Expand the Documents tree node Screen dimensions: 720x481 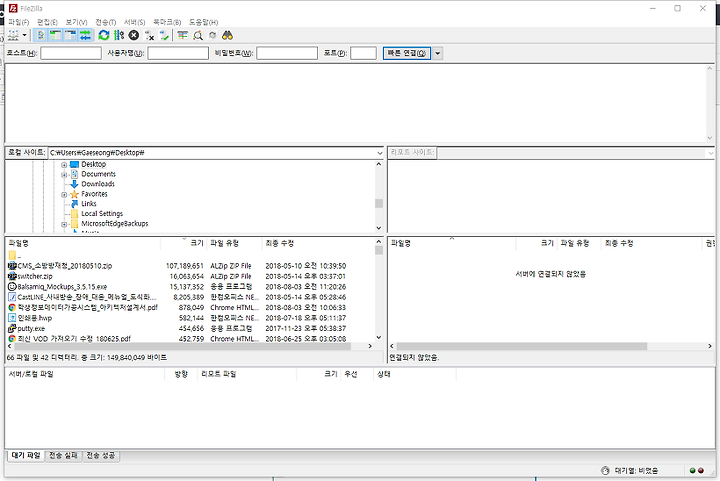64,174
